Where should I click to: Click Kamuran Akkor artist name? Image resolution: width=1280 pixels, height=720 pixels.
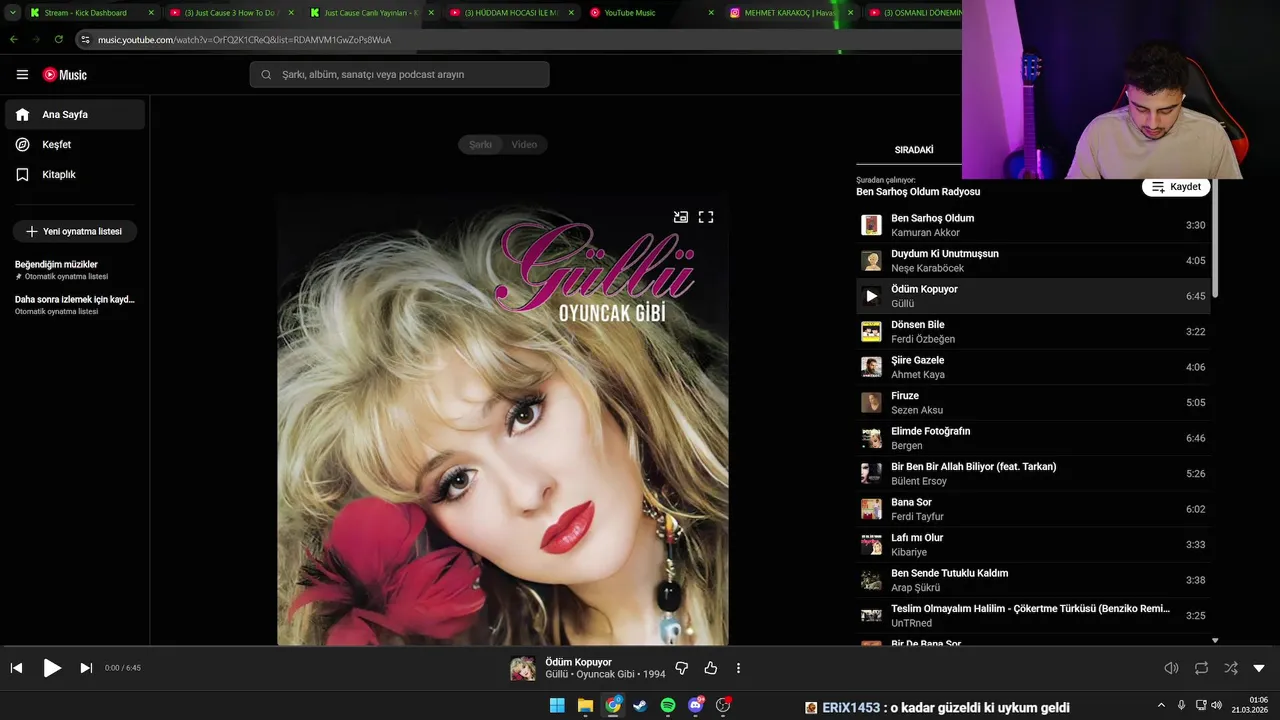925,233
